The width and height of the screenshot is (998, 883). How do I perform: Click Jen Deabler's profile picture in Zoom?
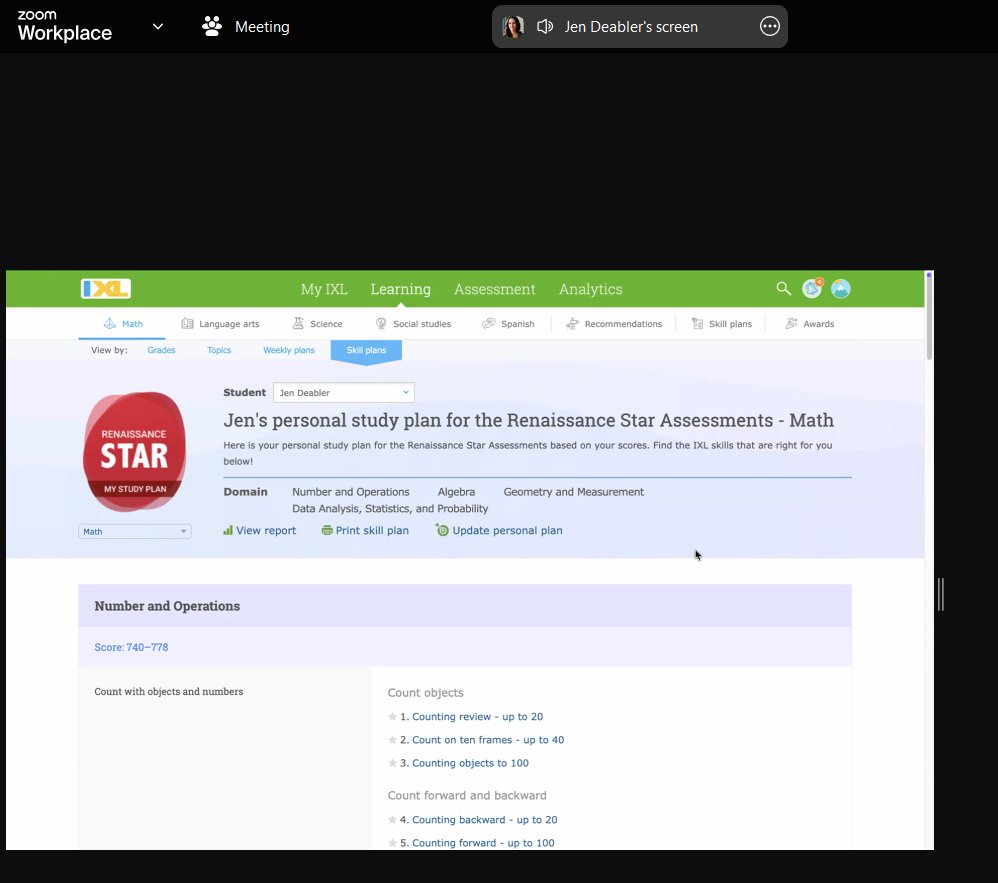coord(513,27)
